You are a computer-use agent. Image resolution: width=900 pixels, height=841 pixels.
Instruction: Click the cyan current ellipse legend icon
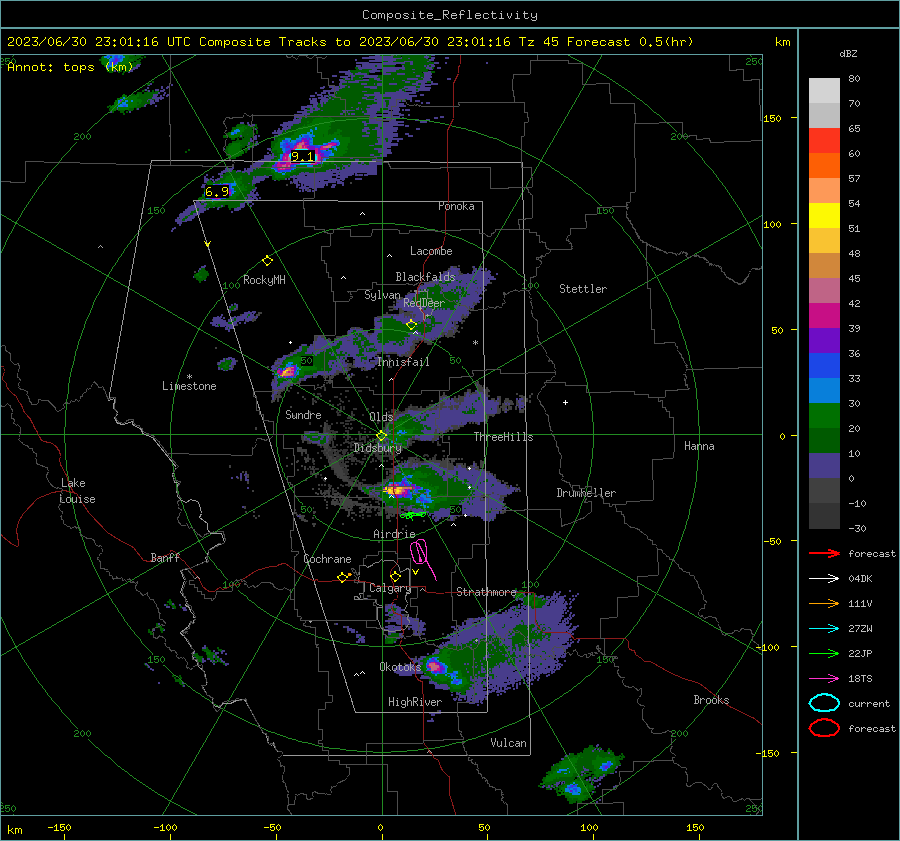tap(824, 703)
